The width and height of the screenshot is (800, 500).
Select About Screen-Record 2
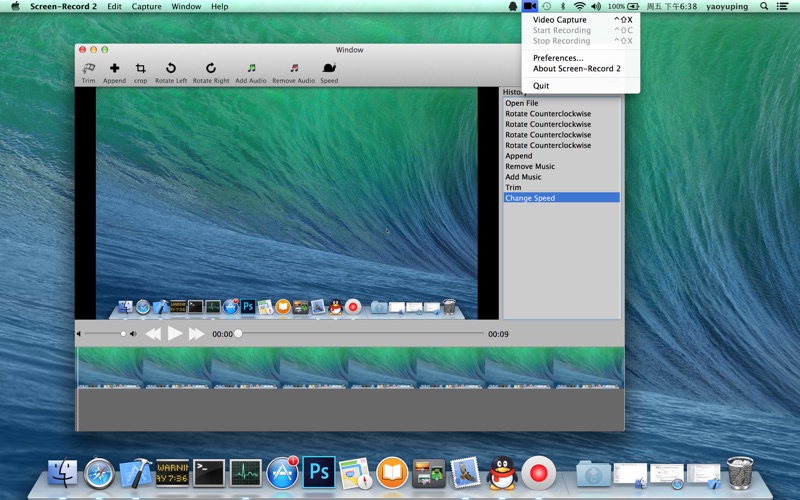576,69
